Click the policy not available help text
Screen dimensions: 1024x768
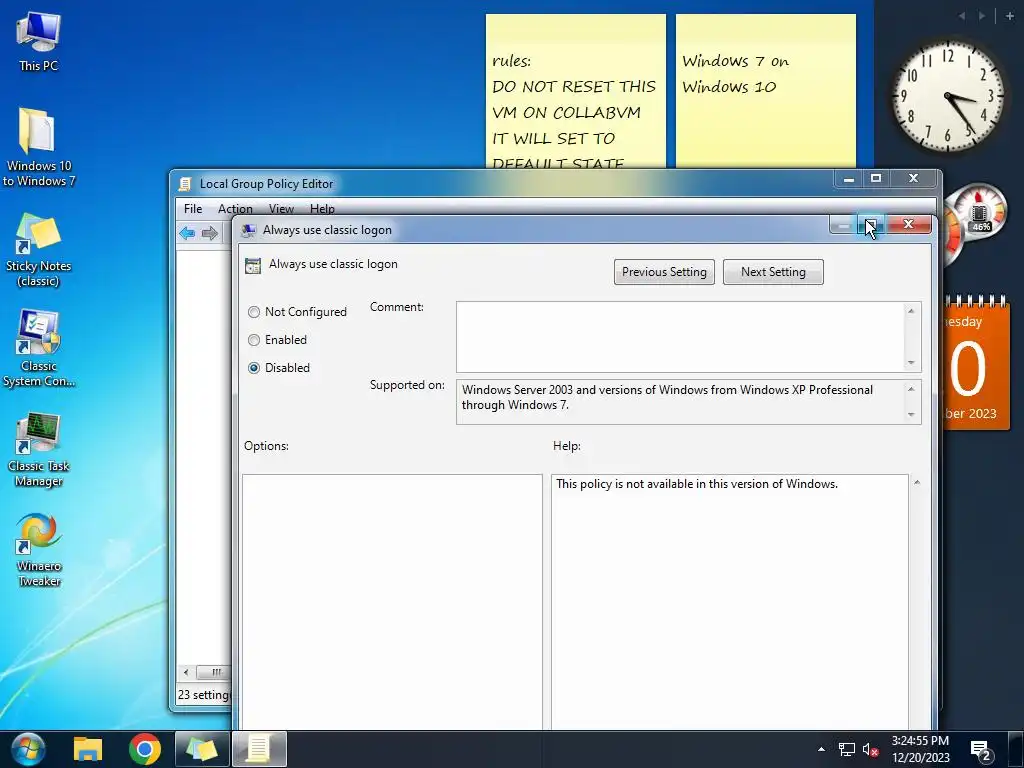697,484
